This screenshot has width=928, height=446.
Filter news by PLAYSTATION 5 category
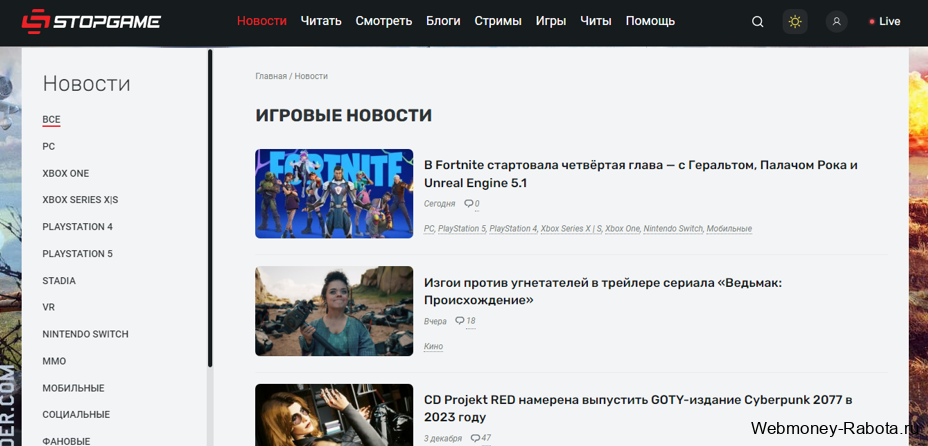click(78, 254)
